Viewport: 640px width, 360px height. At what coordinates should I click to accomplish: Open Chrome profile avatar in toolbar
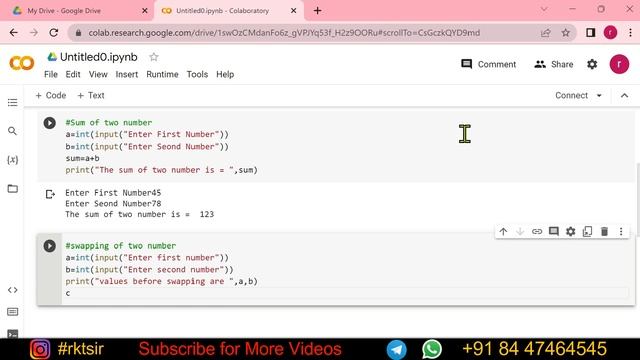[610, 33]
